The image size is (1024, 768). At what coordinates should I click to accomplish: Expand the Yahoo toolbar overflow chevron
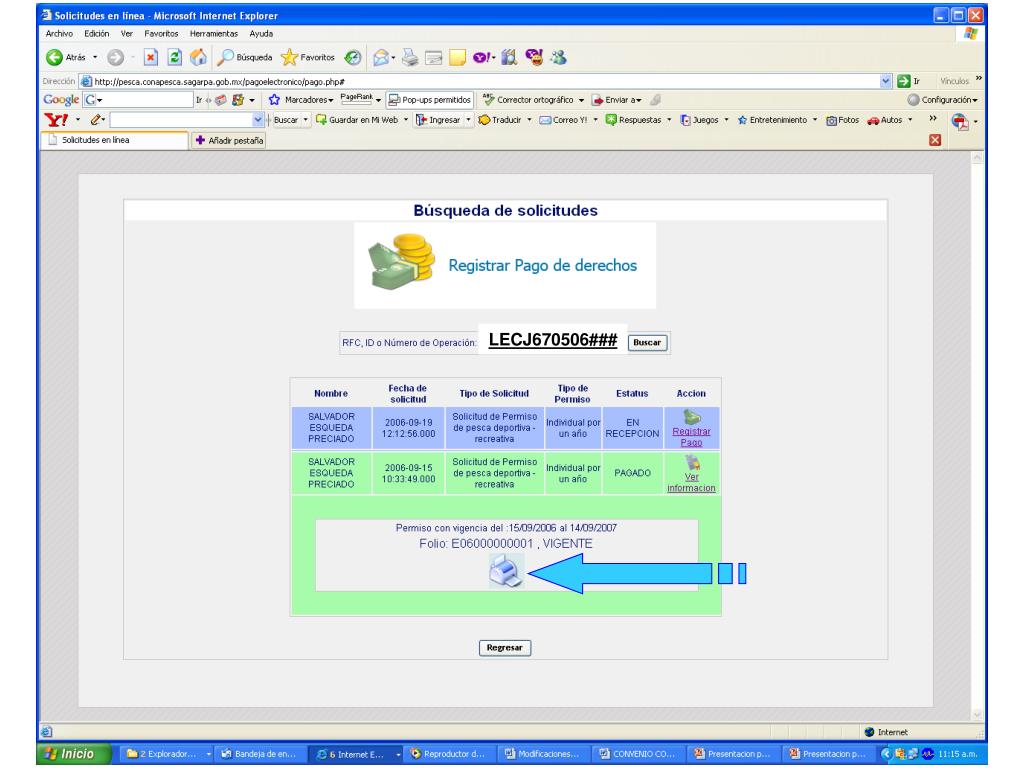click(x=933, y=118)
